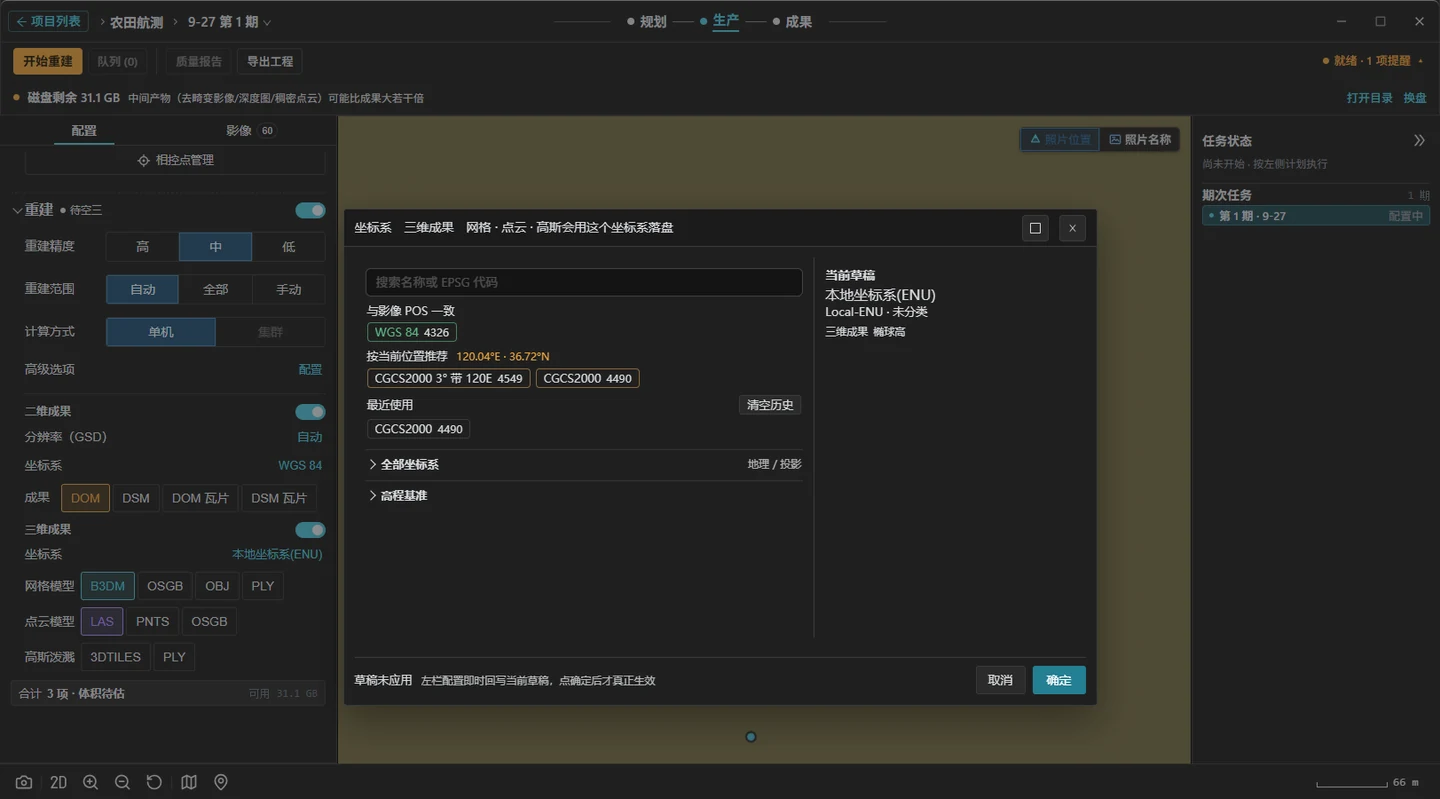
Task: Click the 打开目录 link
Action: (1370, 98)
